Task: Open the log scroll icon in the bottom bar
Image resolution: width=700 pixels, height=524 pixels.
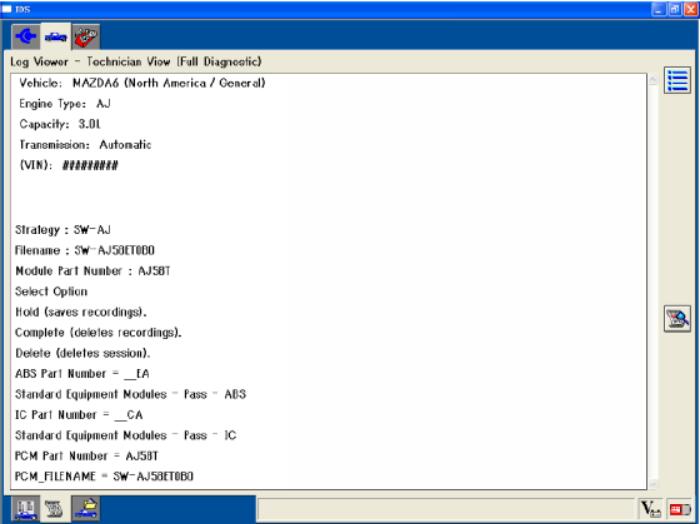Action: [54, 509]
